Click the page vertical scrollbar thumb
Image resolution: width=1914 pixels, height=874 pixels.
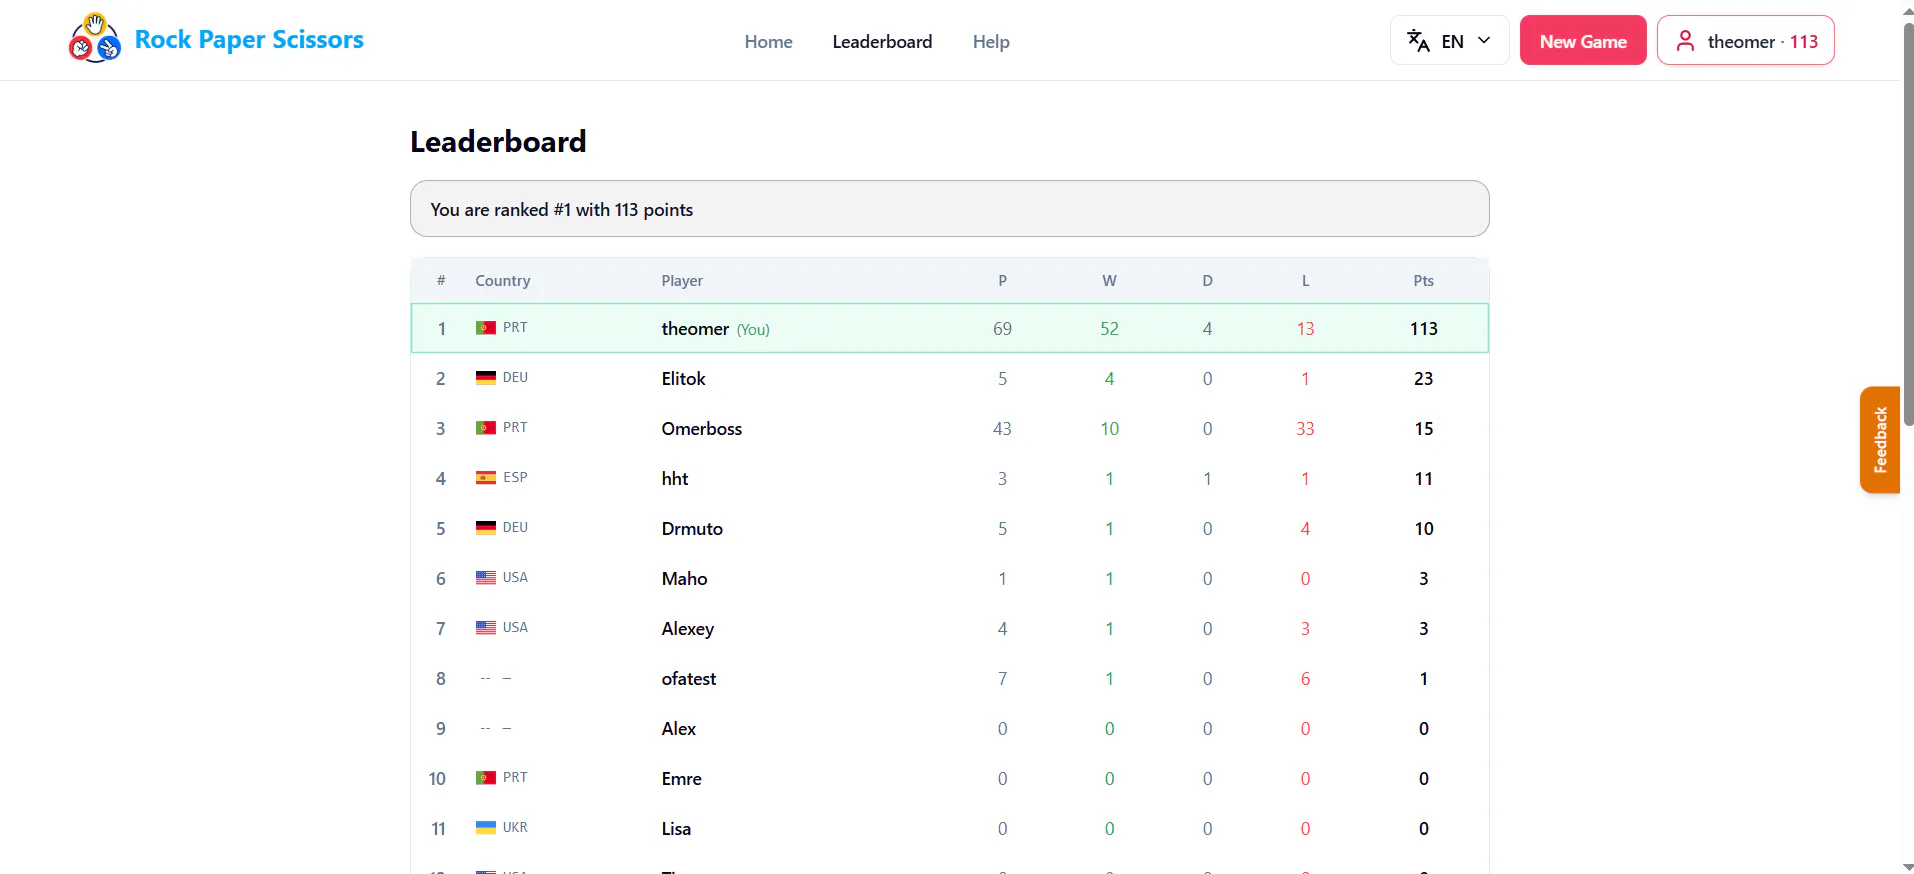click(1907, 225)
